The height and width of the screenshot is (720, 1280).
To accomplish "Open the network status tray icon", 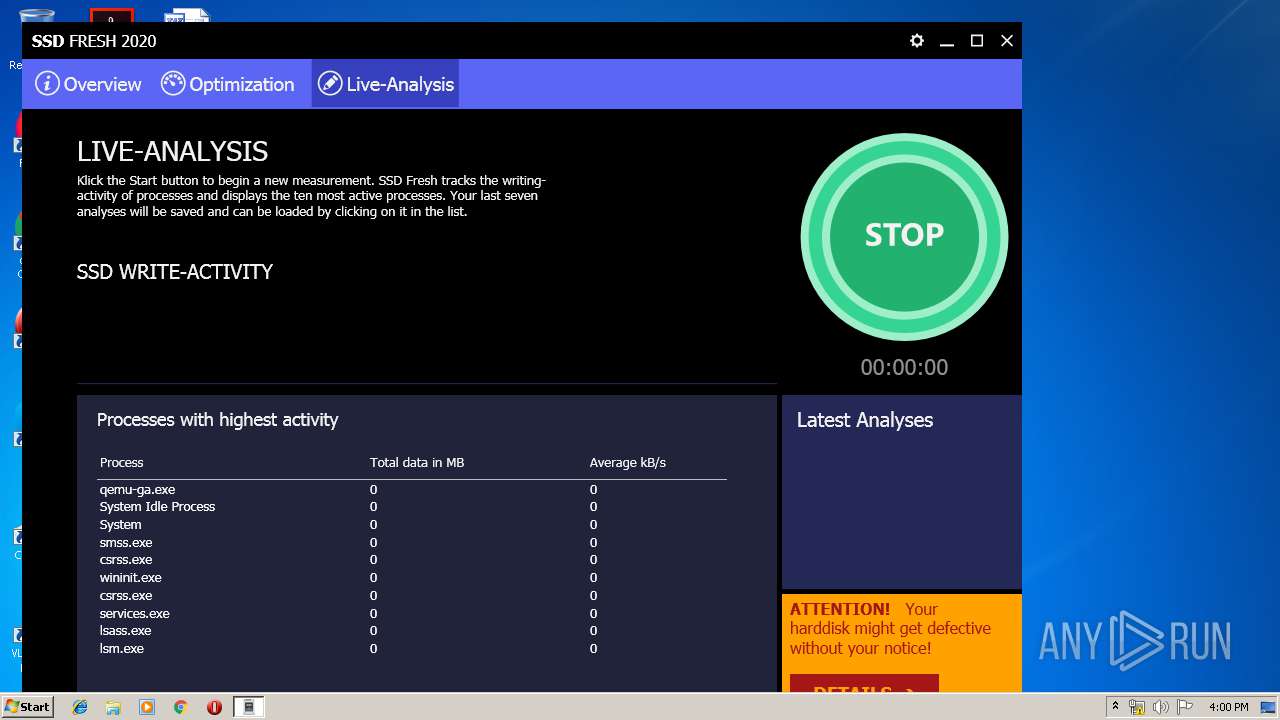I will [x=1137, y=707].
